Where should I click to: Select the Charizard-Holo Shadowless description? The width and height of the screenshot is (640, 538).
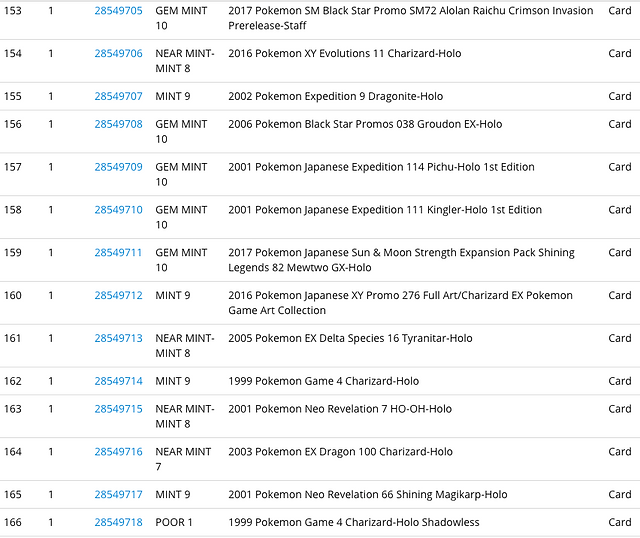click(354, 522)
